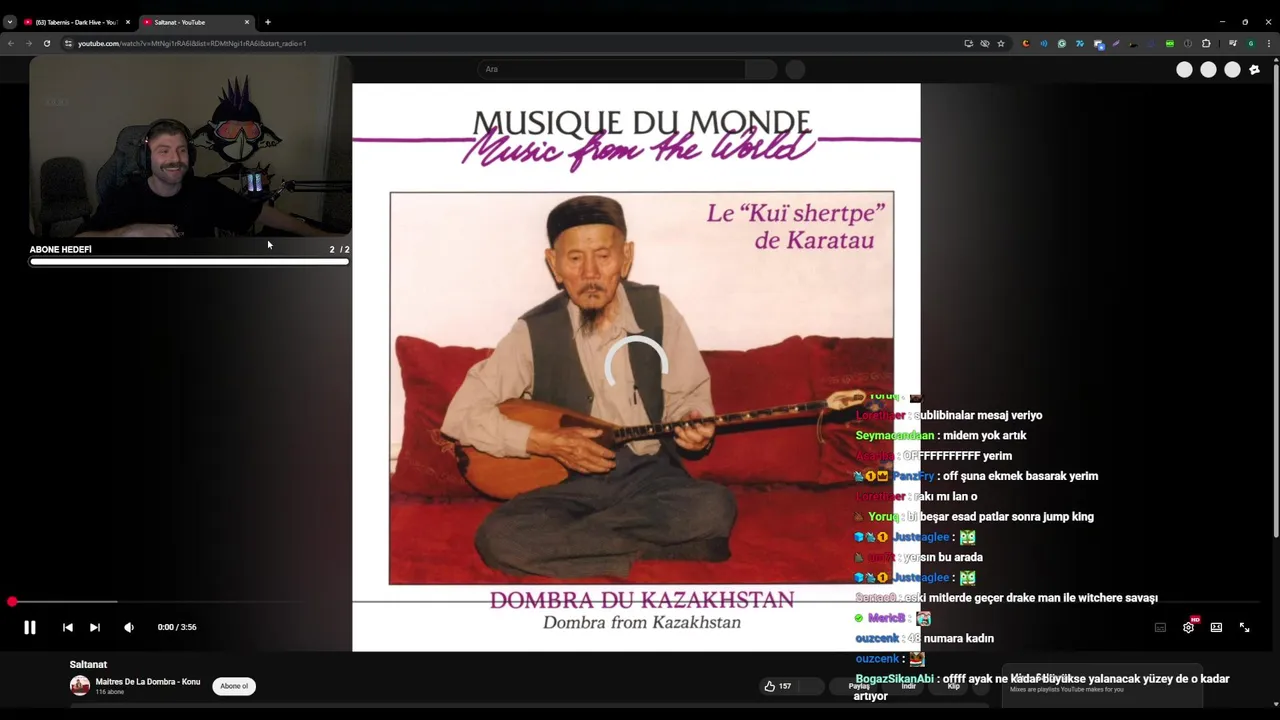Open the purple feather extension icon

coord(1116,43)
